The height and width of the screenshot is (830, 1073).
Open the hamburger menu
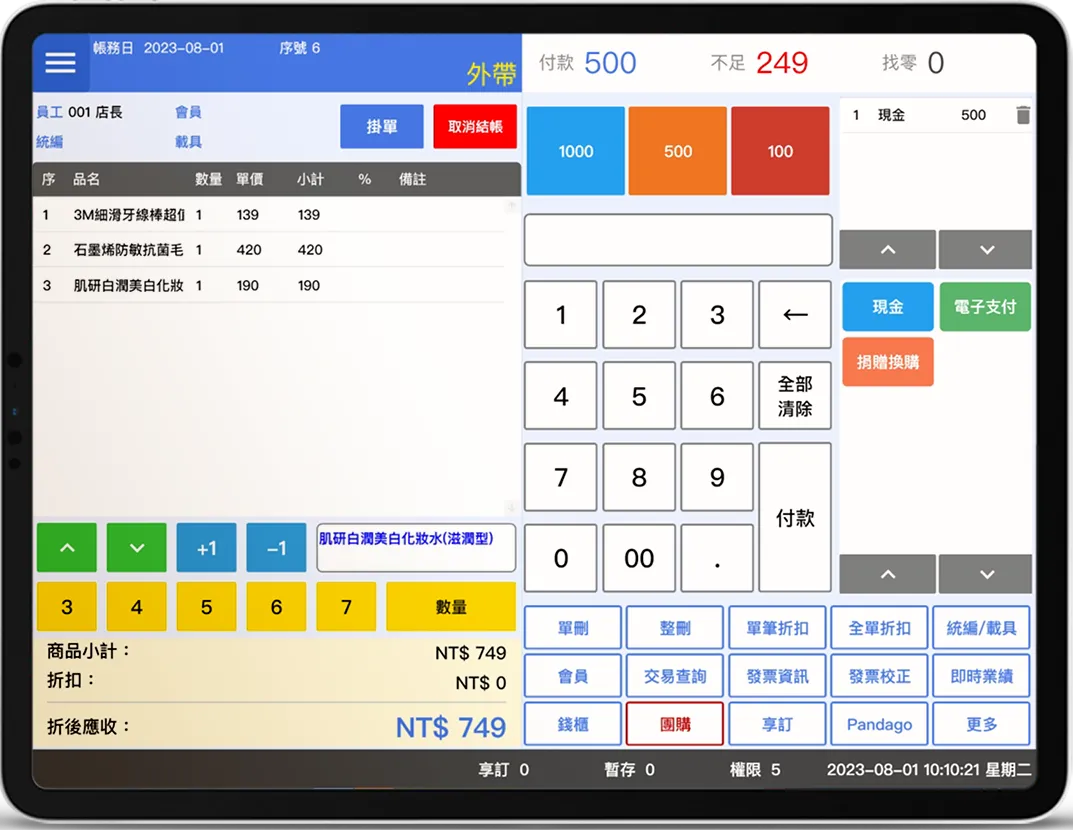point(61,63)
